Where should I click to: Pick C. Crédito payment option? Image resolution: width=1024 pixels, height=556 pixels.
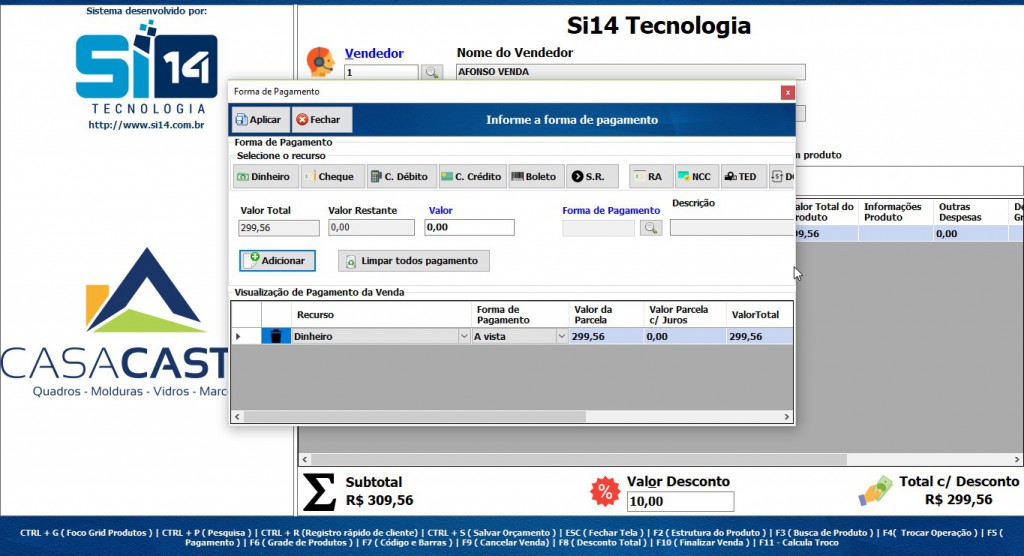471,177
